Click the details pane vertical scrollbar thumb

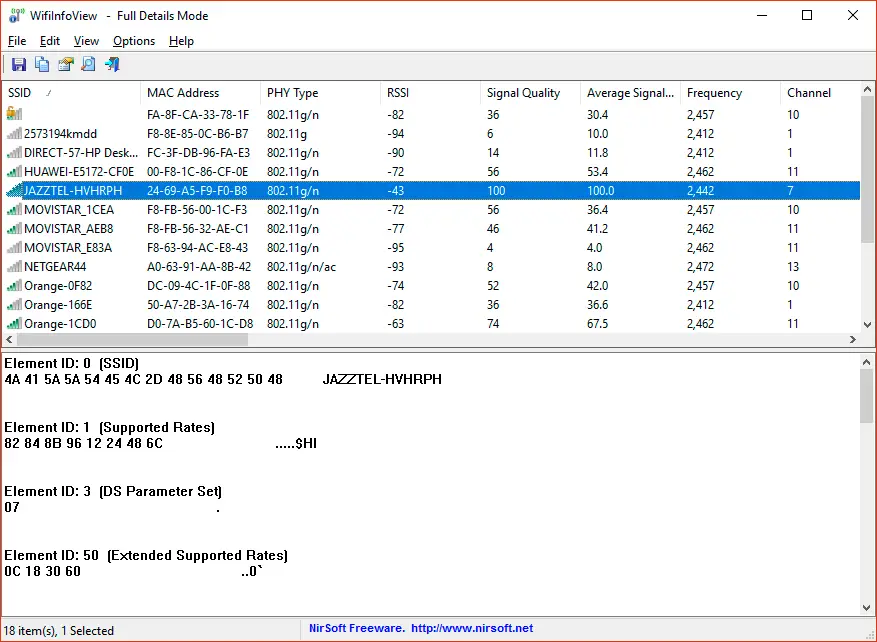point(867,396)
